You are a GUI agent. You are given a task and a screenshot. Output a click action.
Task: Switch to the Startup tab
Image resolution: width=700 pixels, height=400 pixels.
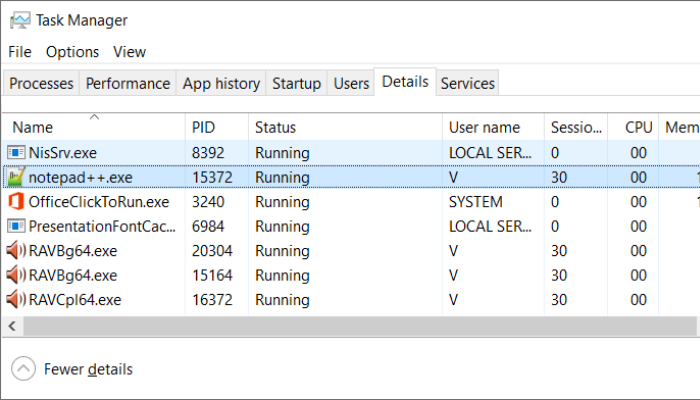296,83
